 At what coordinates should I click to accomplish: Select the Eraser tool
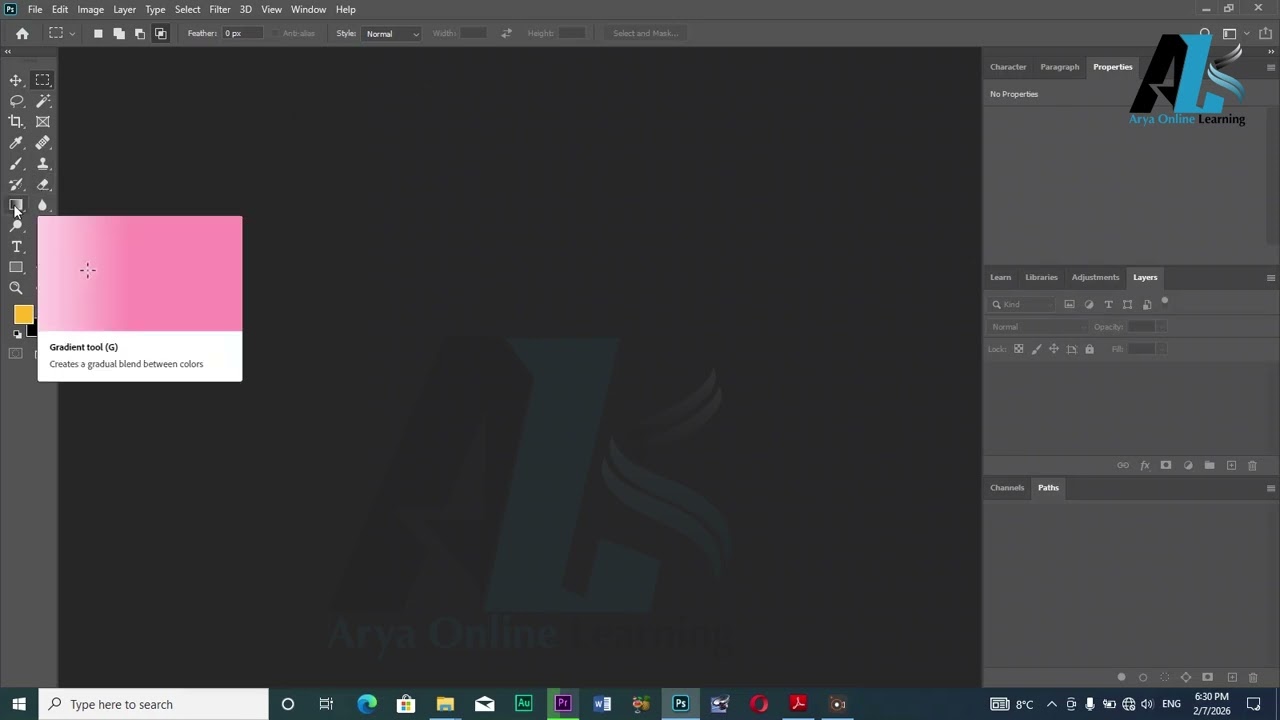pos(43,185)
